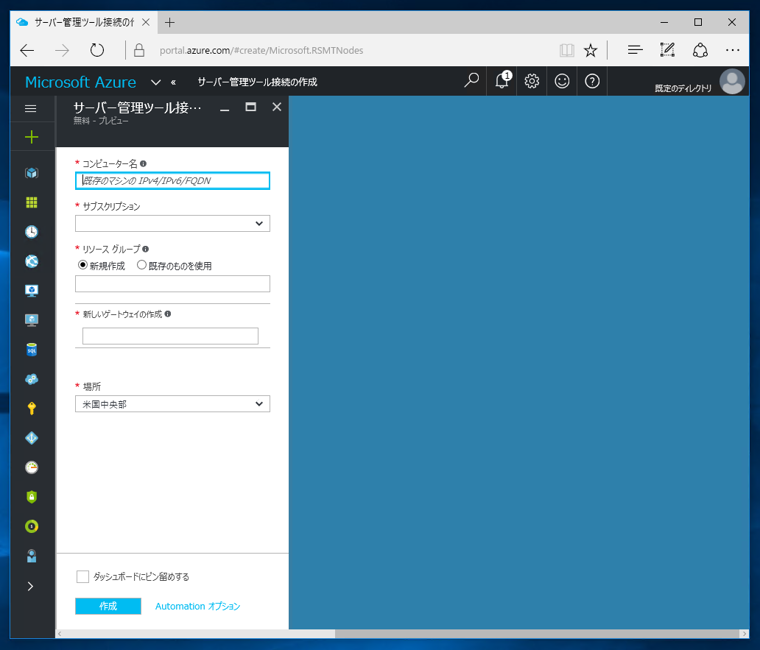Show info tooltip for new gateway label
The width and height of the screenshot is (760, 650).
coord(168,314)
